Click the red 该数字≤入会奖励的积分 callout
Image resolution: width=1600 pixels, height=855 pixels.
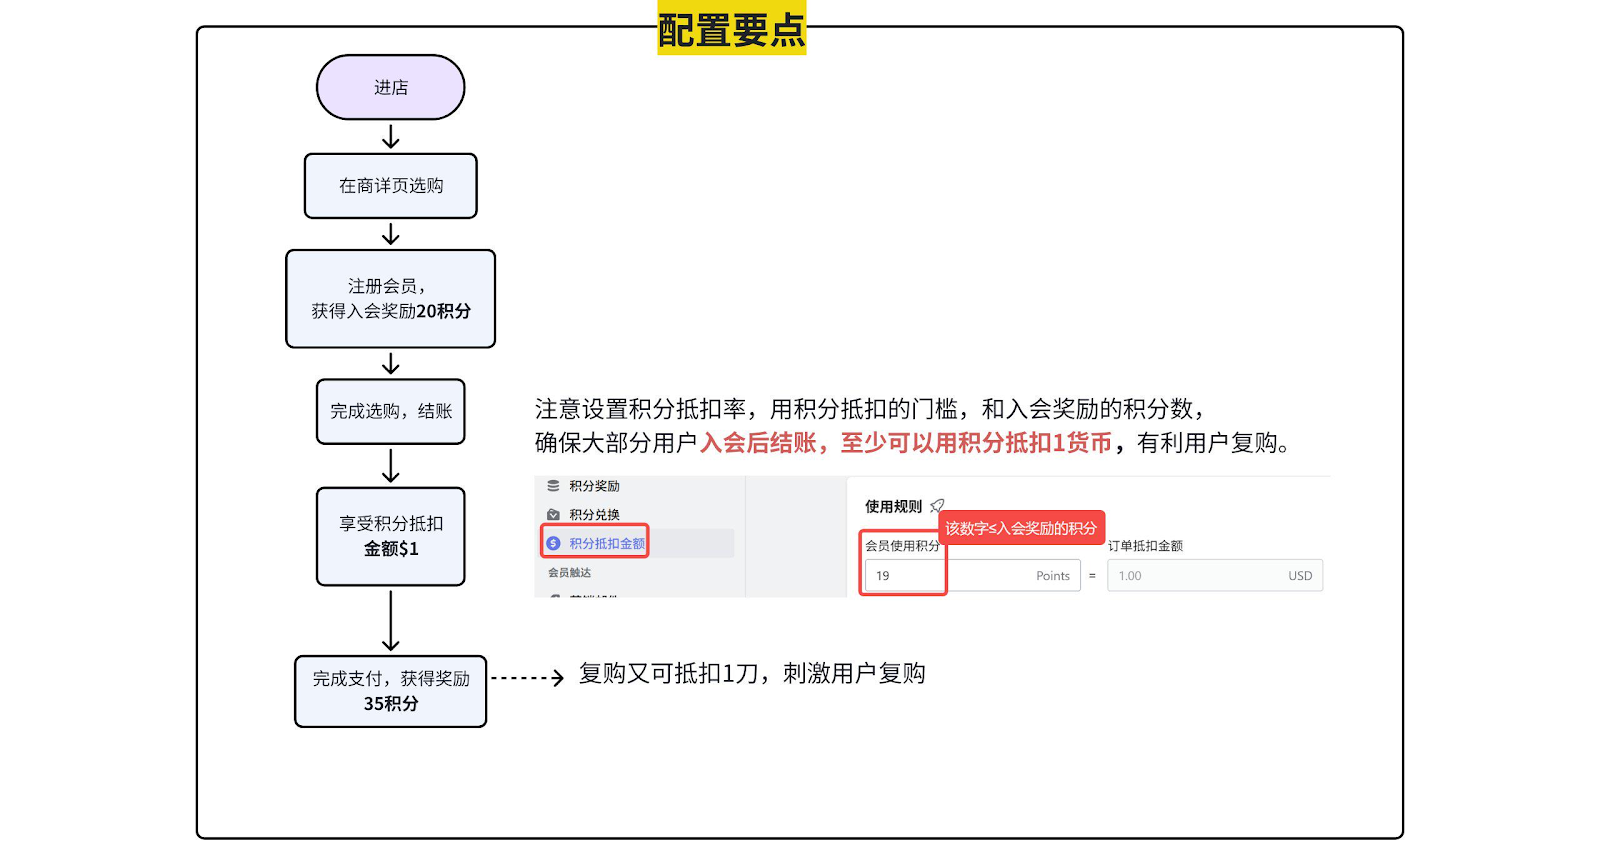tap(1021, 528)
